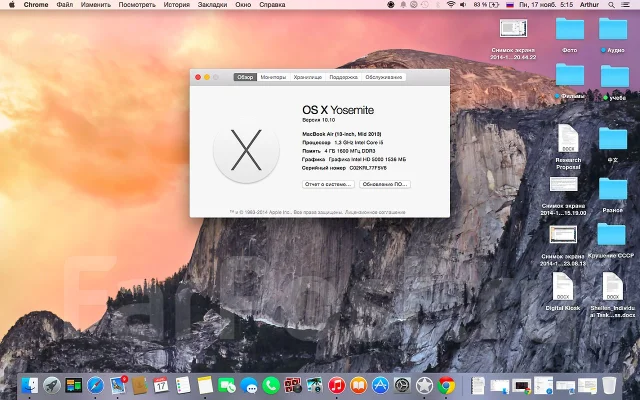Open Calendar icon showing 17
This screenshot has height=400, width=640.
(161, 385)
